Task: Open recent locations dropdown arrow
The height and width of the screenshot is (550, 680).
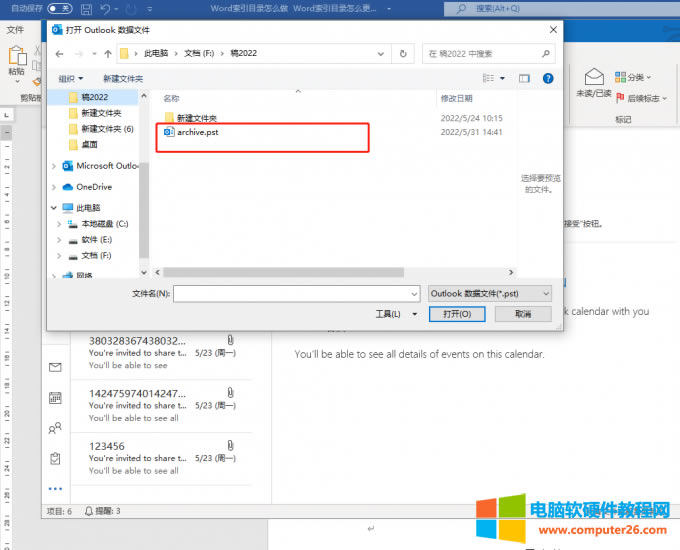Action: (x=94, y=54)
